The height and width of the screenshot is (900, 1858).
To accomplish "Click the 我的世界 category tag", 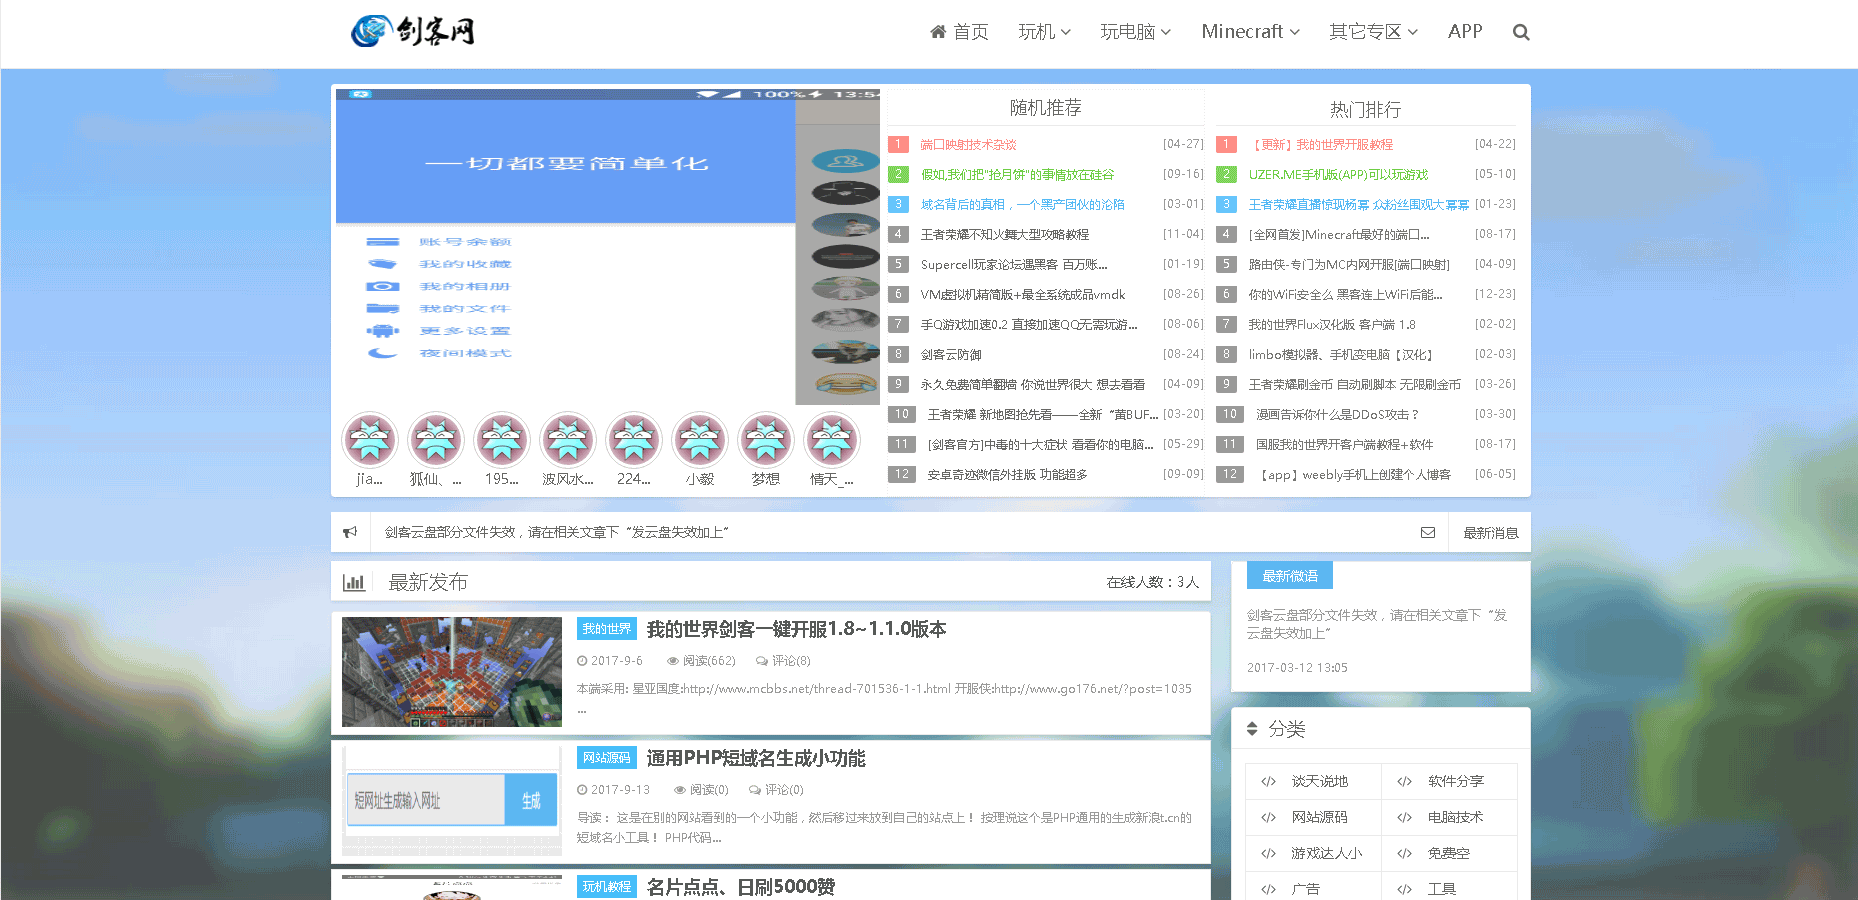I will pos(607,629).
